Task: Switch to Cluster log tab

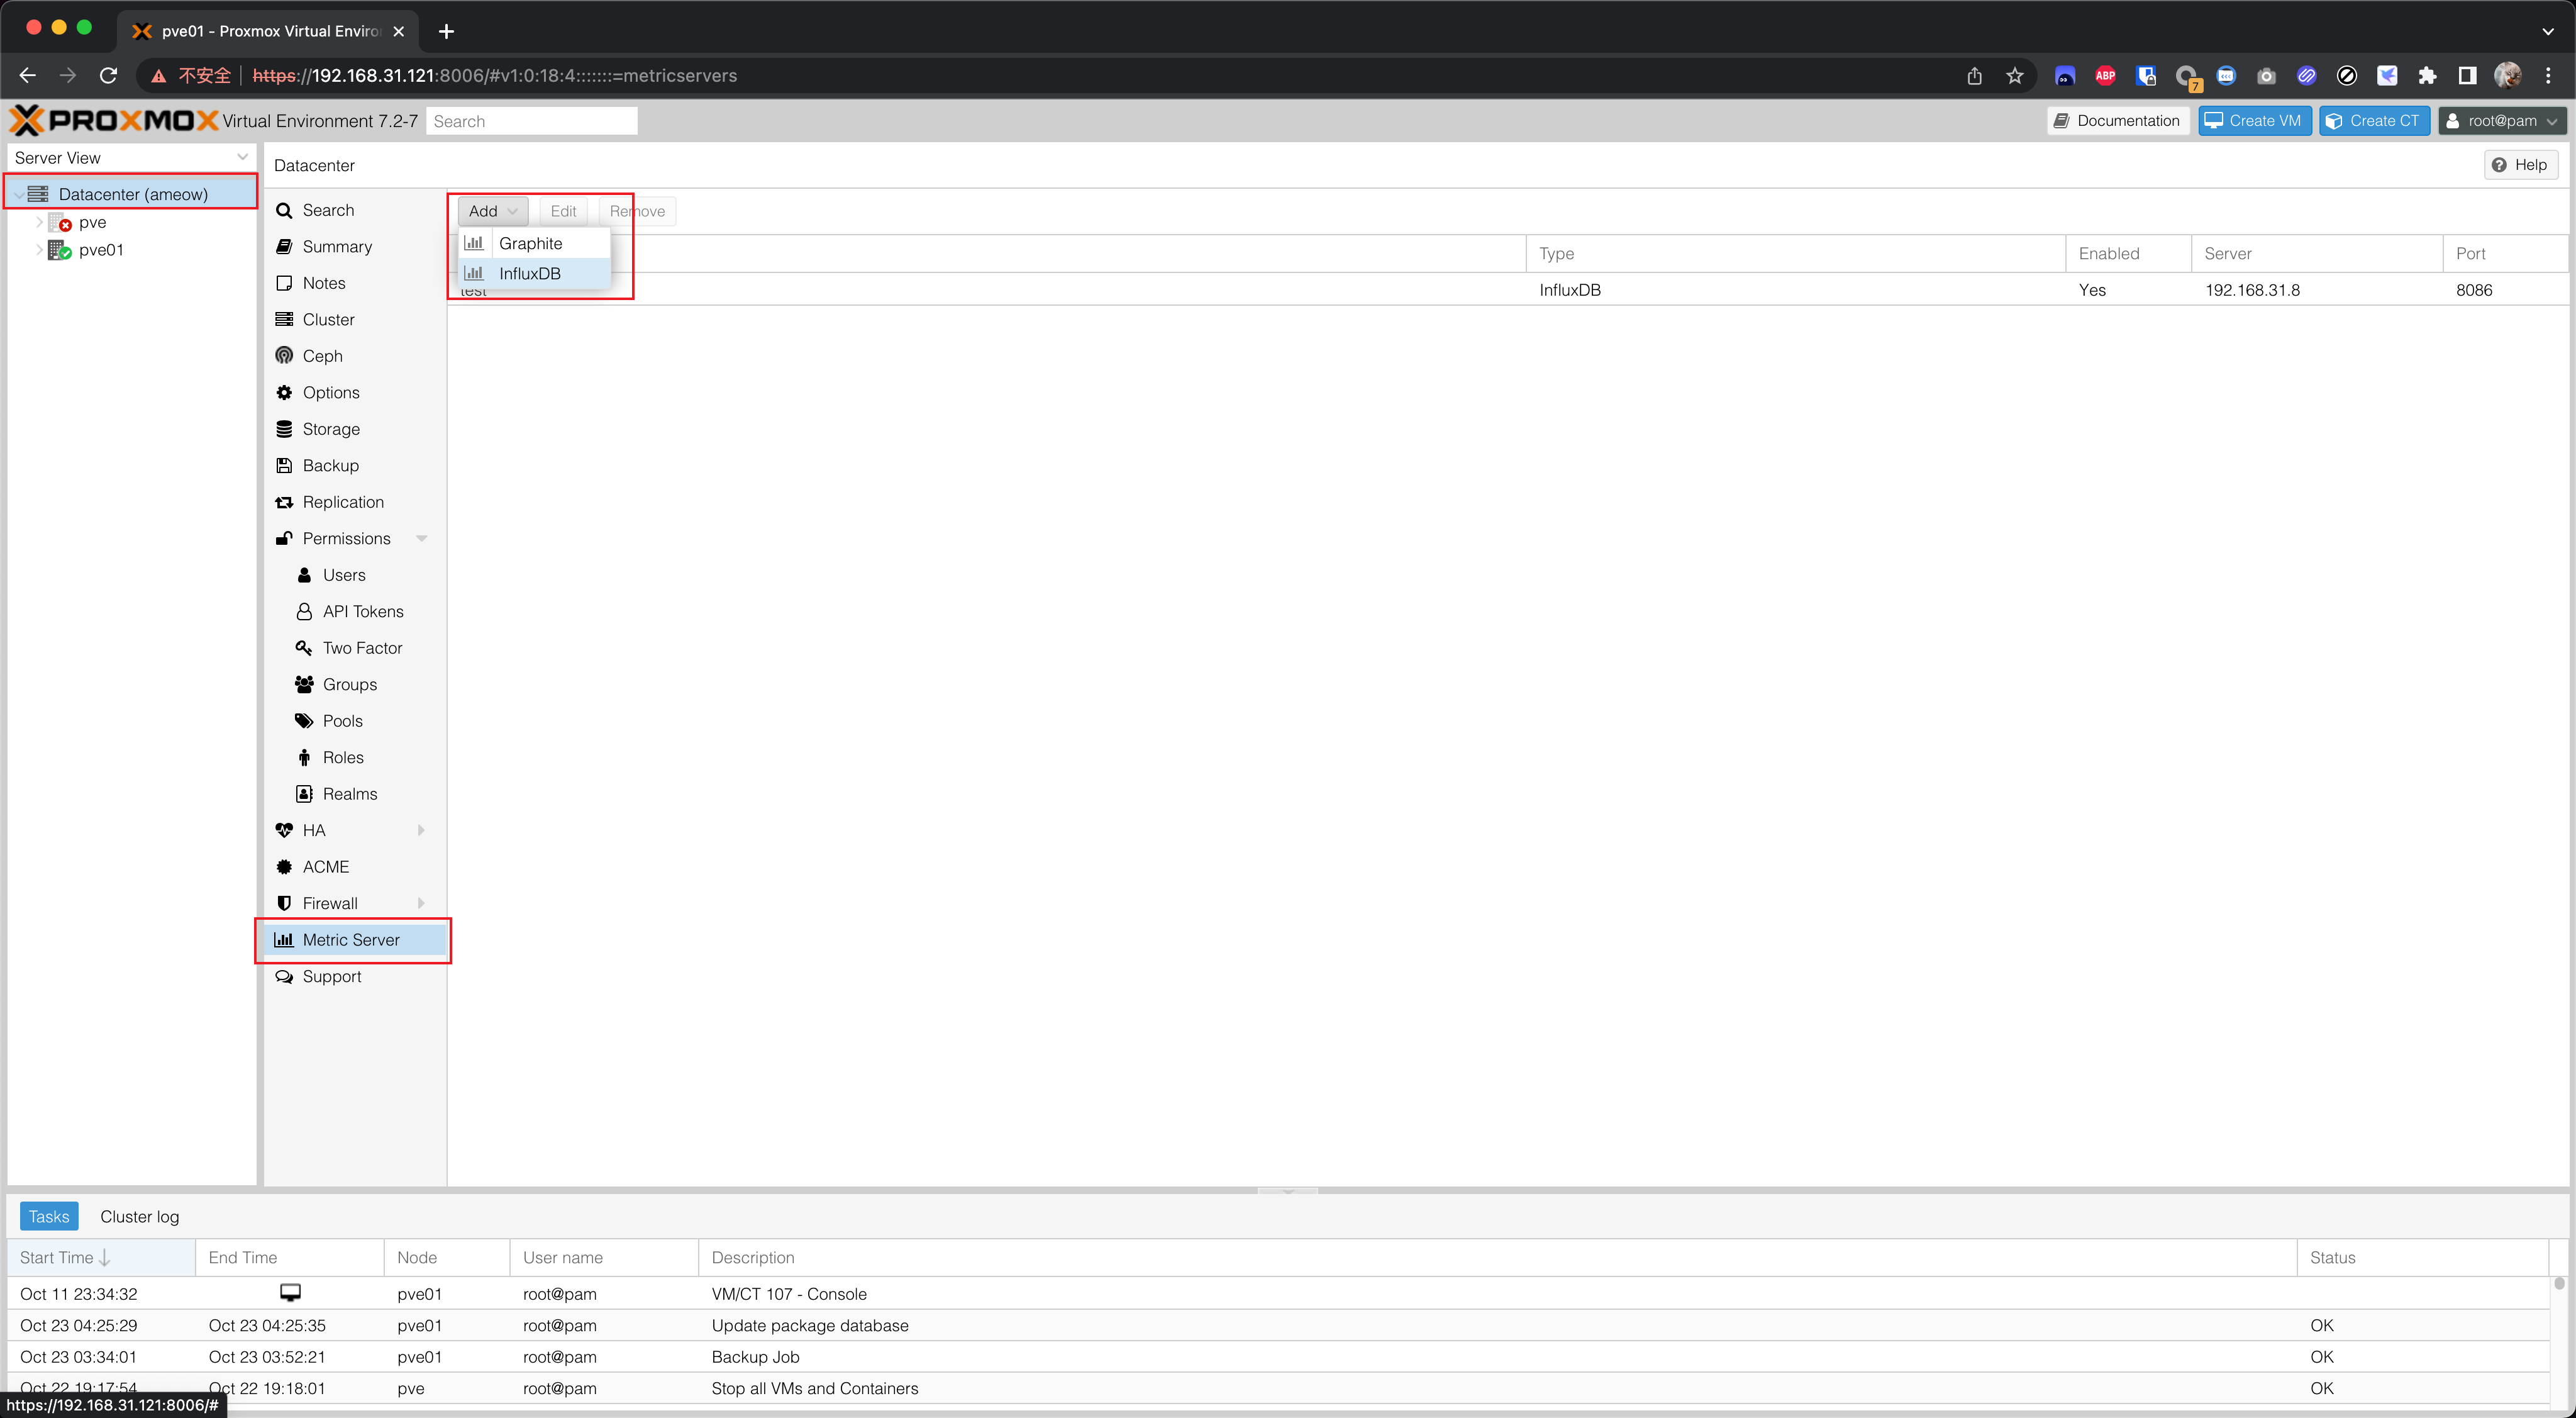Action: [139, 1217]
